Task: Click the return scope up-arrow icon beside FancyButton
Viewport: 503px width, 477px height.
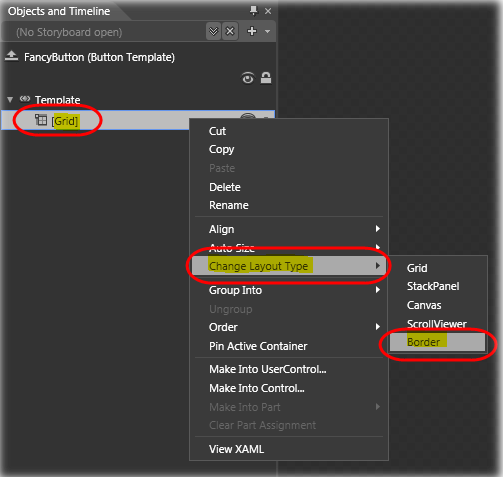Action: [x=11, y=56]
